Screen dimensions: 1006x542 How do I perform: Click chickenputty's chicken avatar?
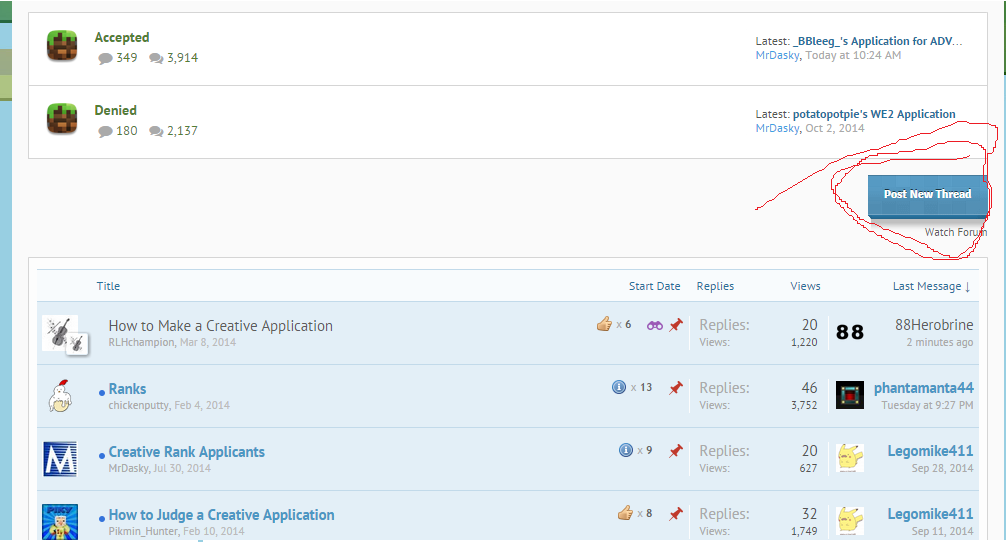pyautogui.click(x=60, y=396)
